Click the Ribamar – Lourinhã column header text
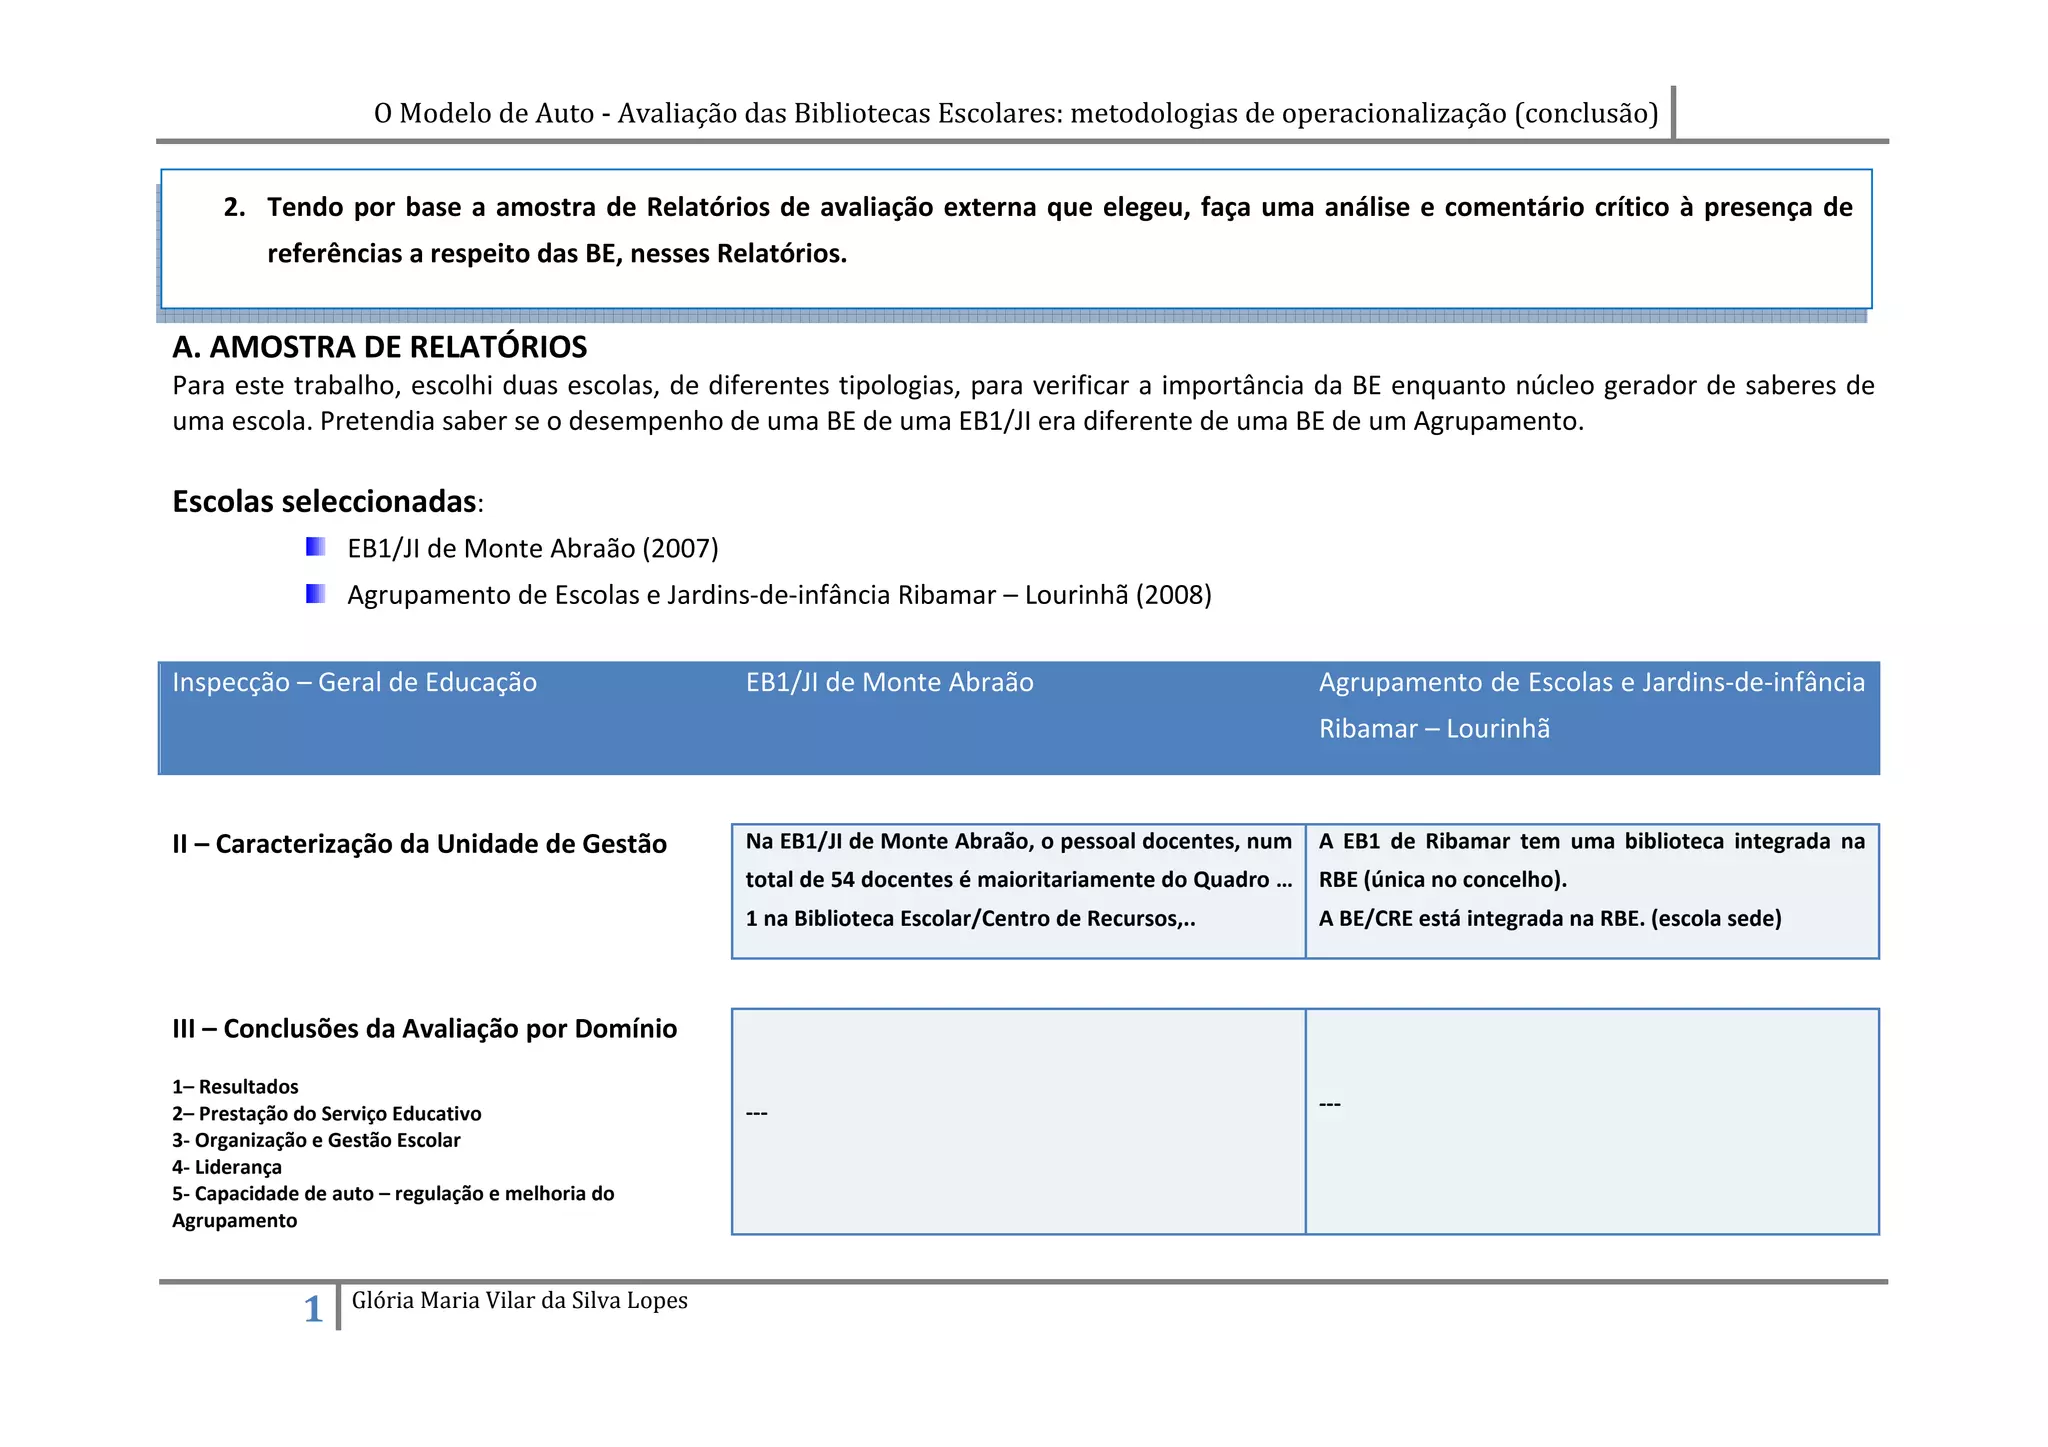The width and height of the screenshot is (2048, 1447). pos(1433,728)
